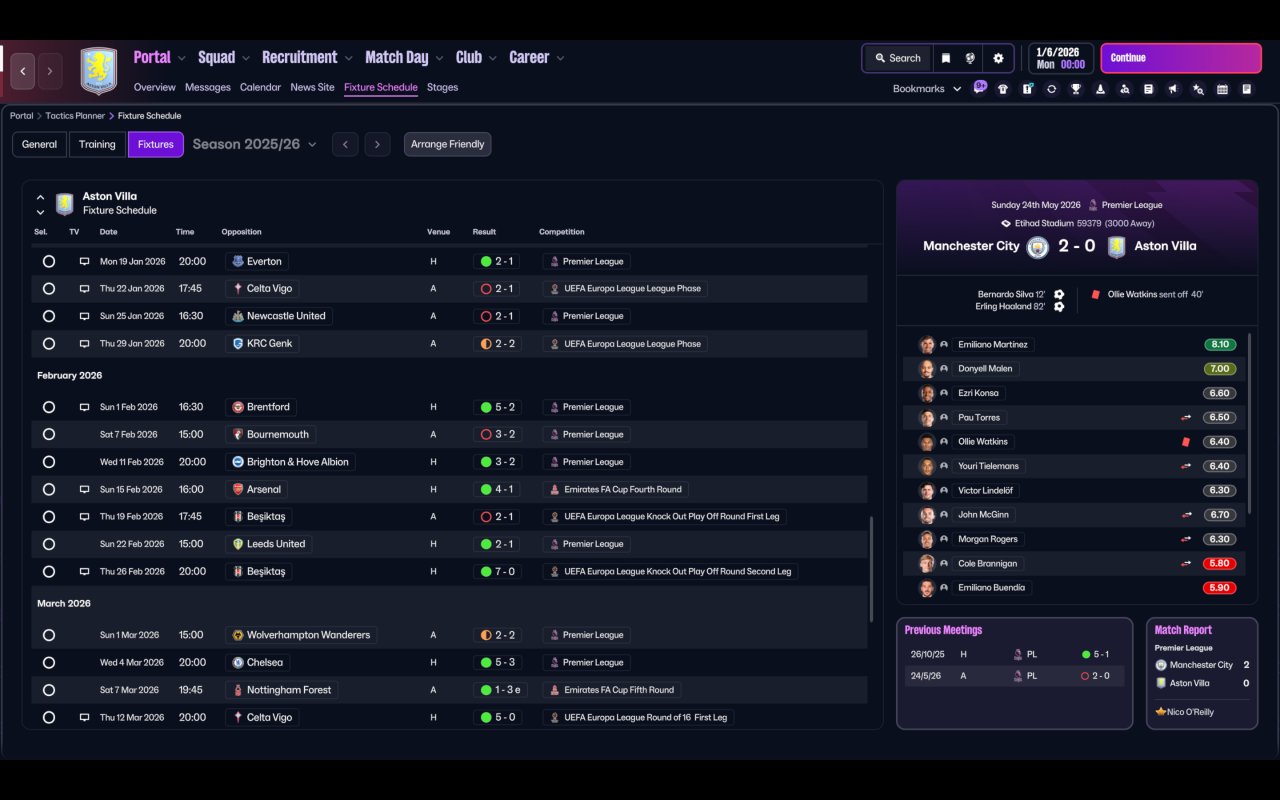
Task: Click the circular arrows icon in bookmarks bar
Action: coord(1051,89)
